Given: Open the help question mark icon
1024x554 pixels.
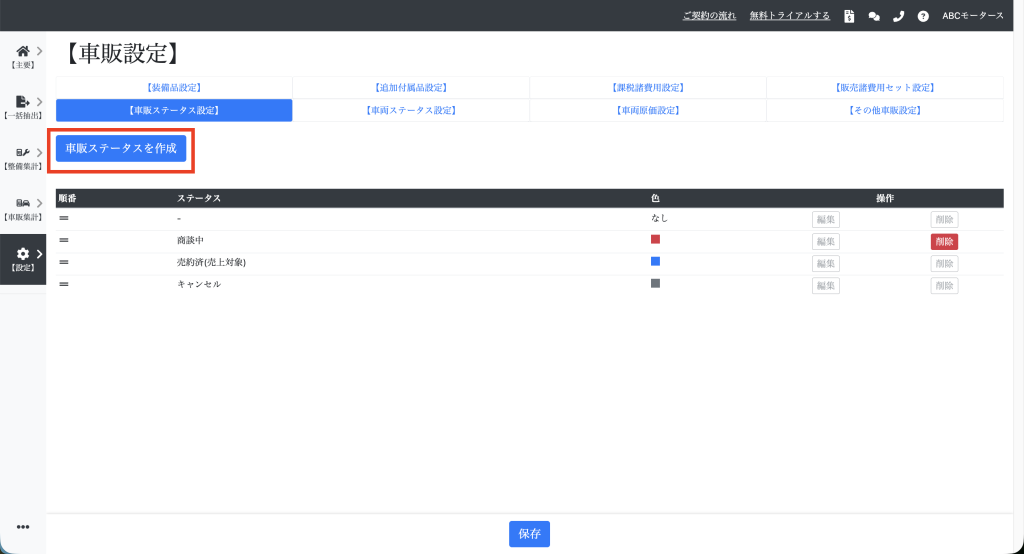Looking at the screenshot, I should coord(923,16).
